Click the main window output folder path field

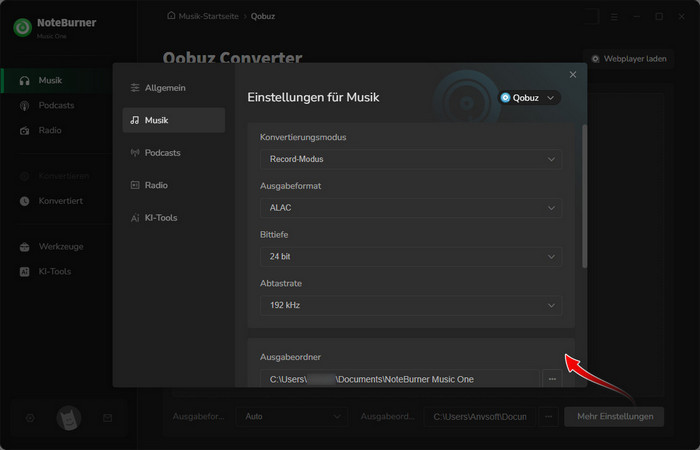coord(480,417)
